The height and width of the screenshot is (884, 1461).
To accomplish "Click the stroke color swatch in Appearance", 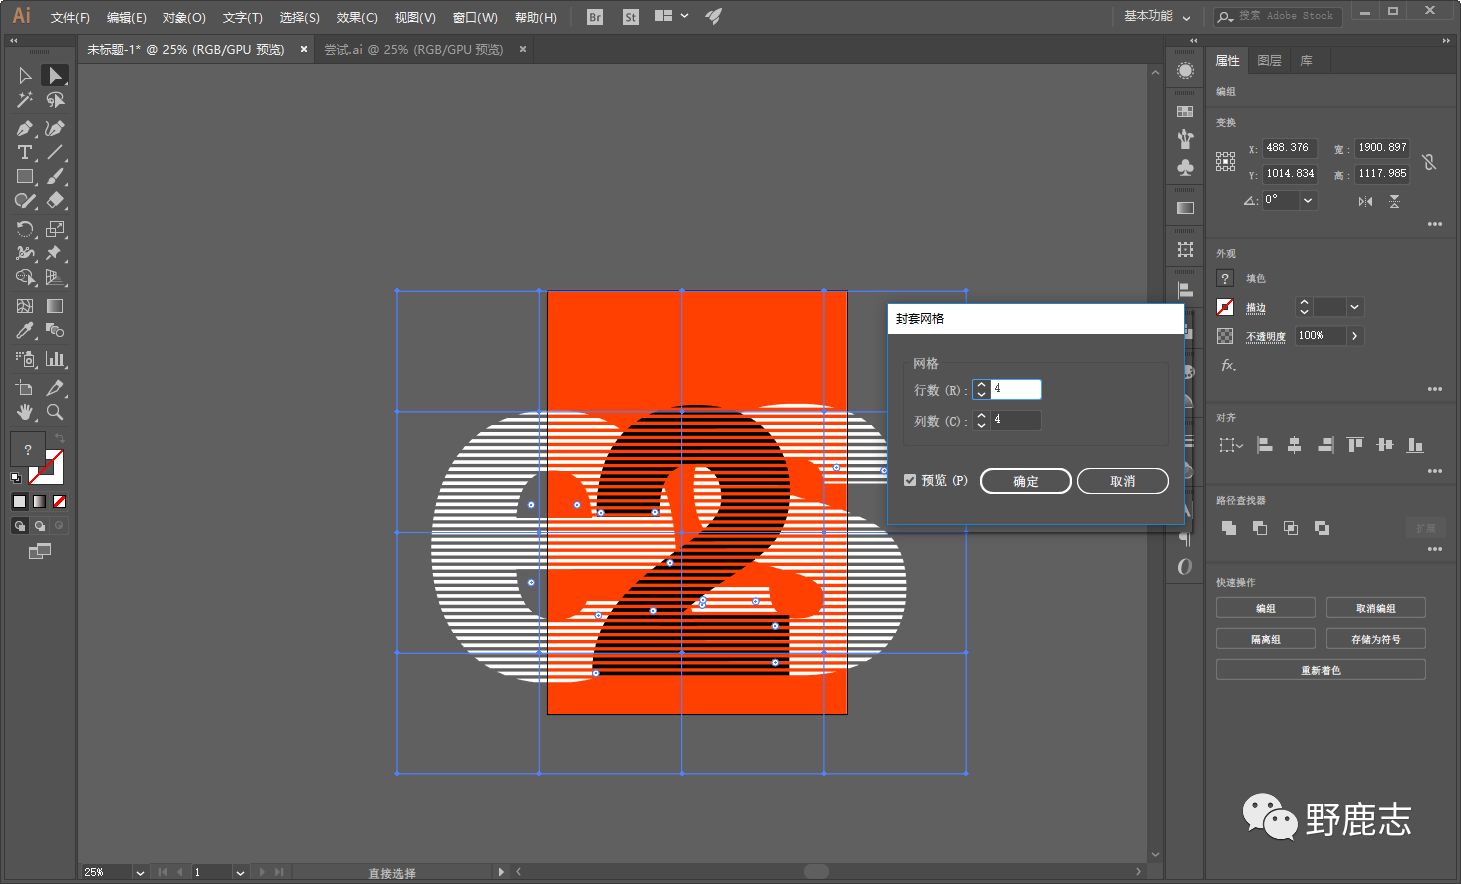I will tap(1225, 307).
